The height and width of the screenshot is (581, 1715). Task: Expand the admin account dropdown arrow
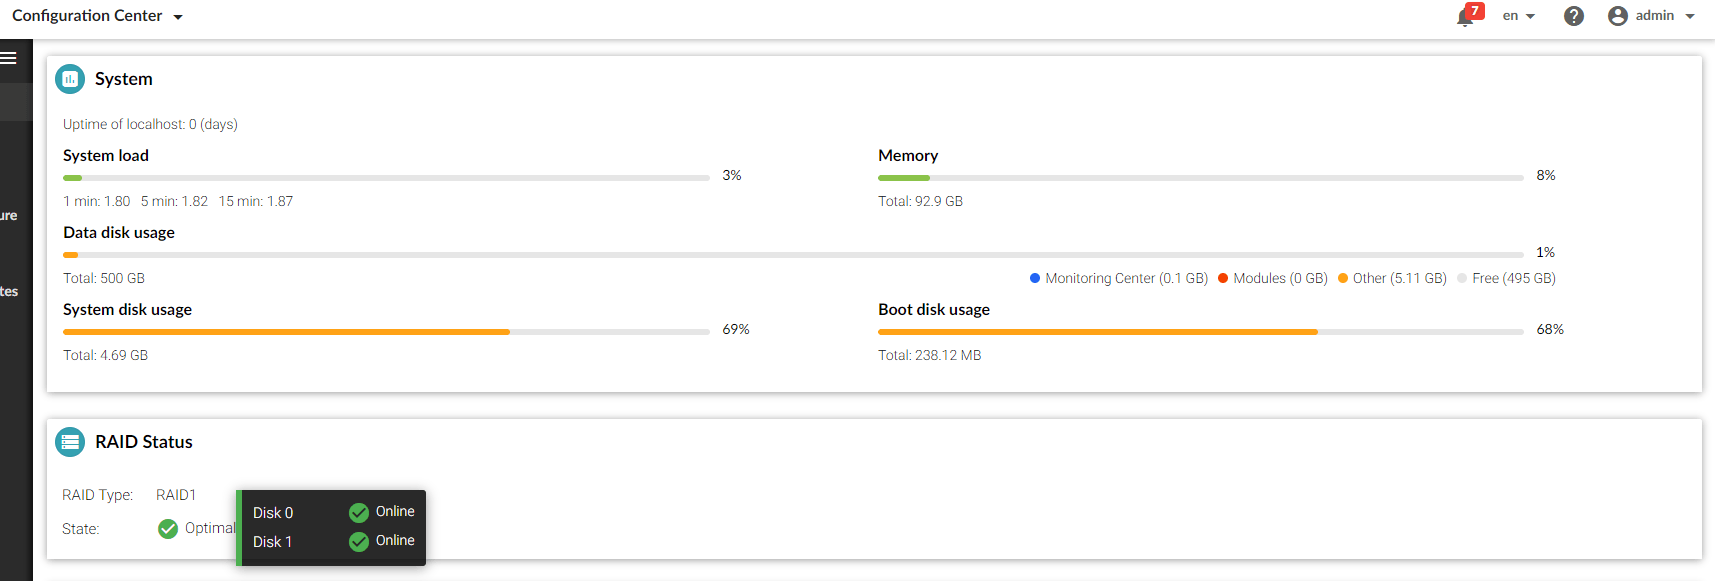pos(1690,16)
